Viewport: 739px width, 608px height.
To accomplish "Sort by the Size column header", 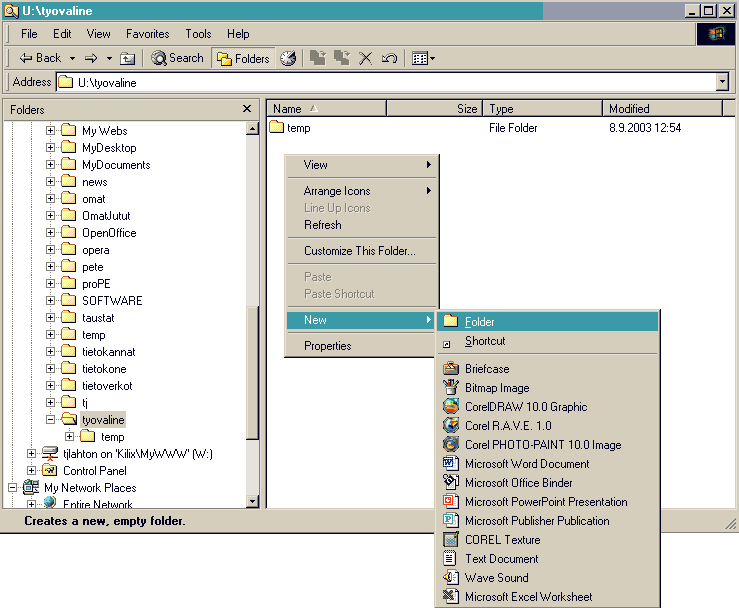I will coord(435,108).
